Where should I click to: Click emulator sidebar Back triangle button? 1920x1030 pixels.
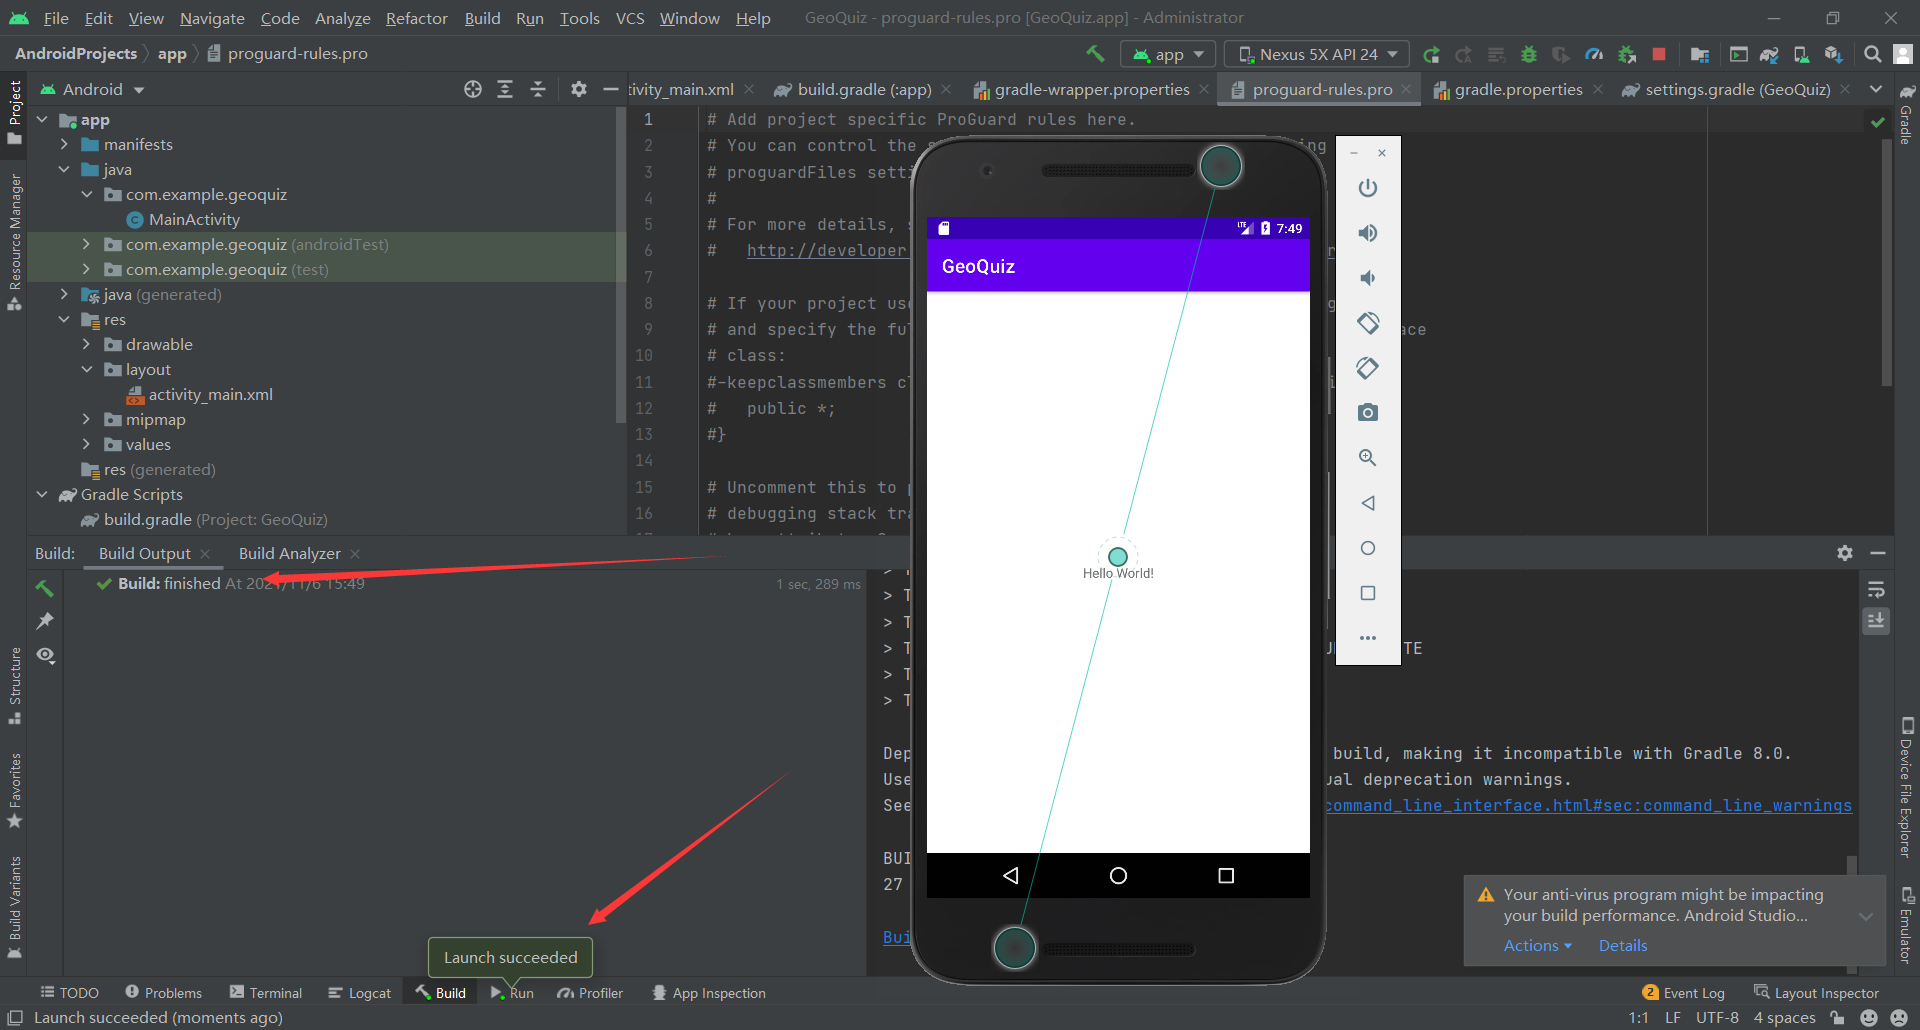pyautogui.click(x=1368, y=503)
